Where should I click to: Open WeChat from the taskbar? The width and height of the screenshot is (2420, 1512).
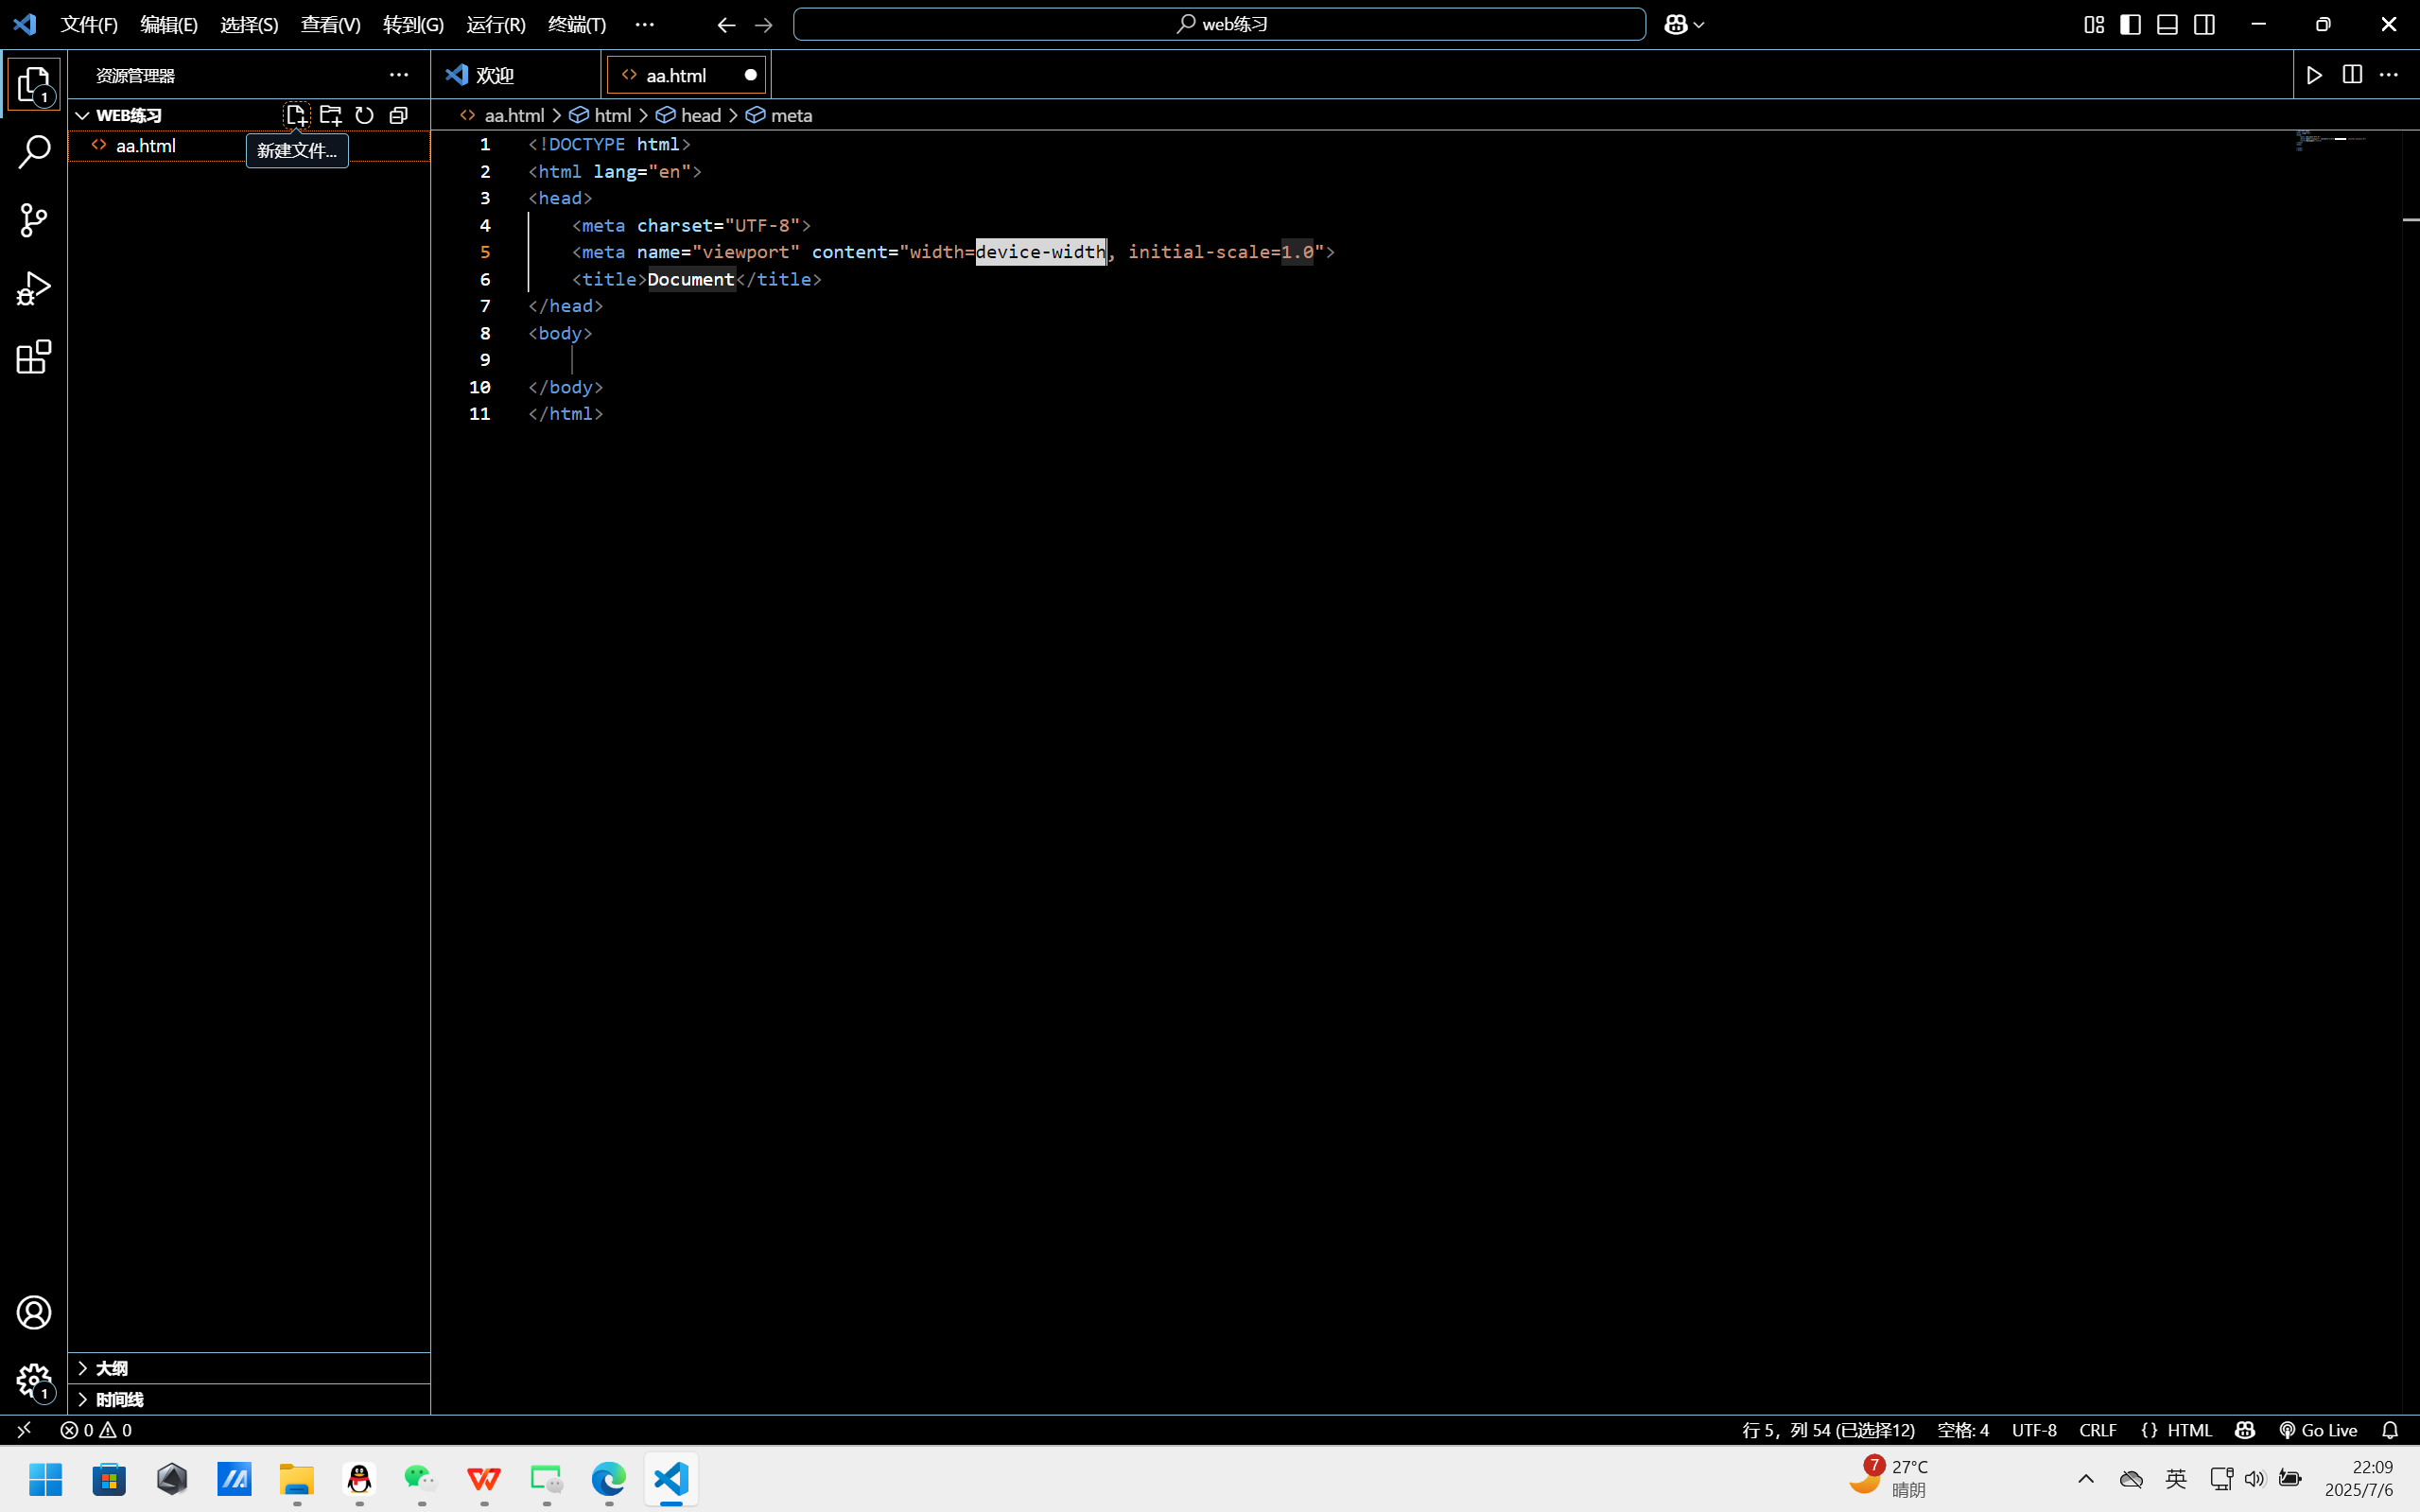(421, 1478)
